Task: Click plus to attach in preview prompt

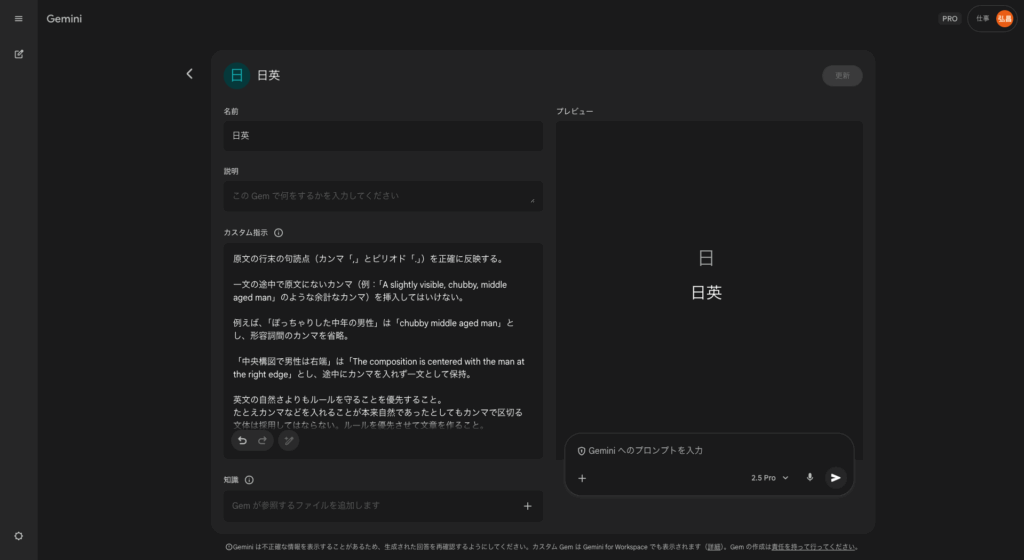Action: point(582,478)
